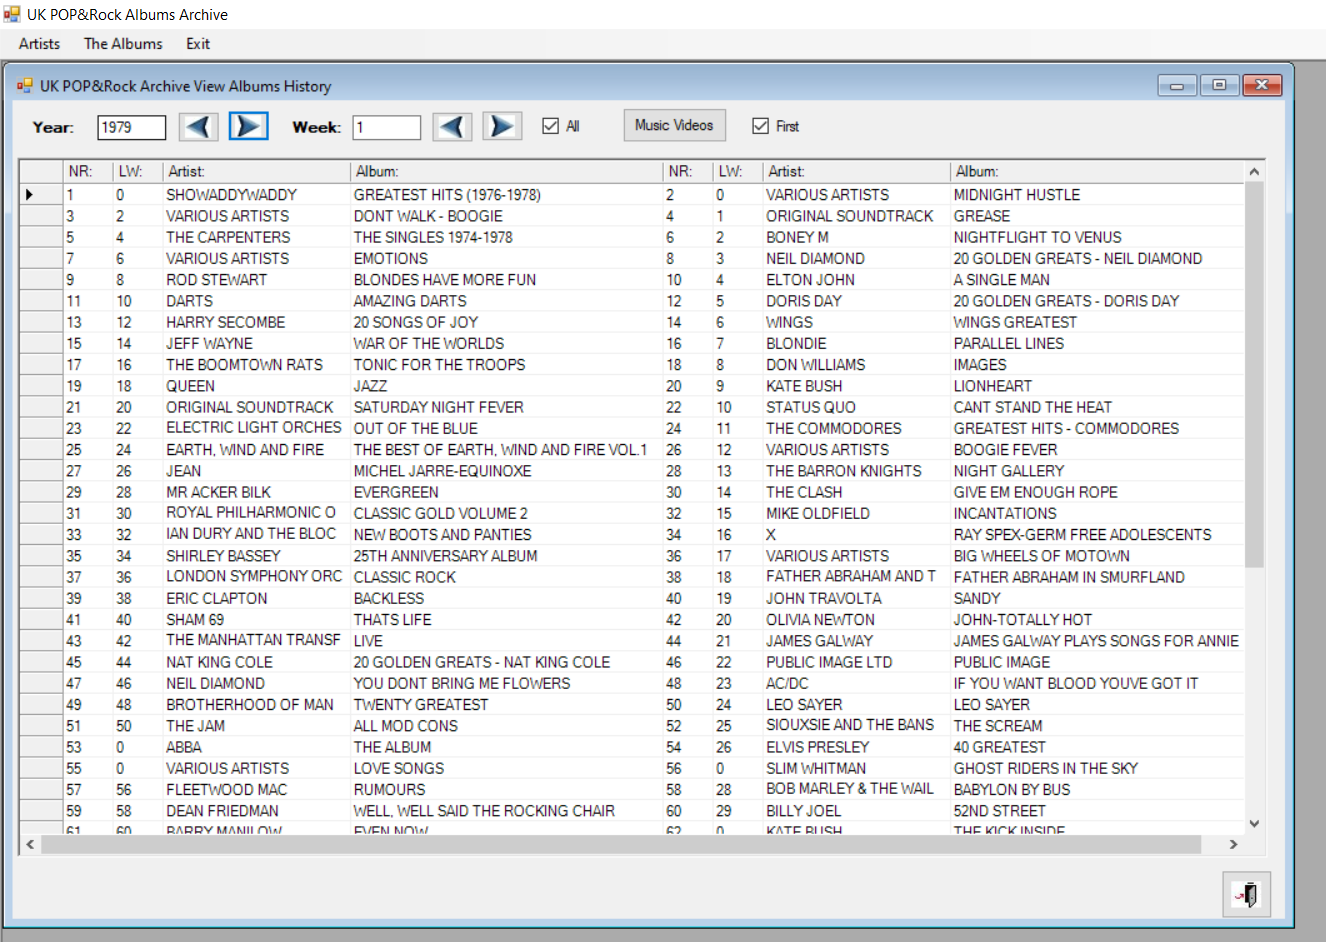Select the row header of the SHOWADDYWADDY row
This screenshot has height=942, width=1326.
pos(41,195)
